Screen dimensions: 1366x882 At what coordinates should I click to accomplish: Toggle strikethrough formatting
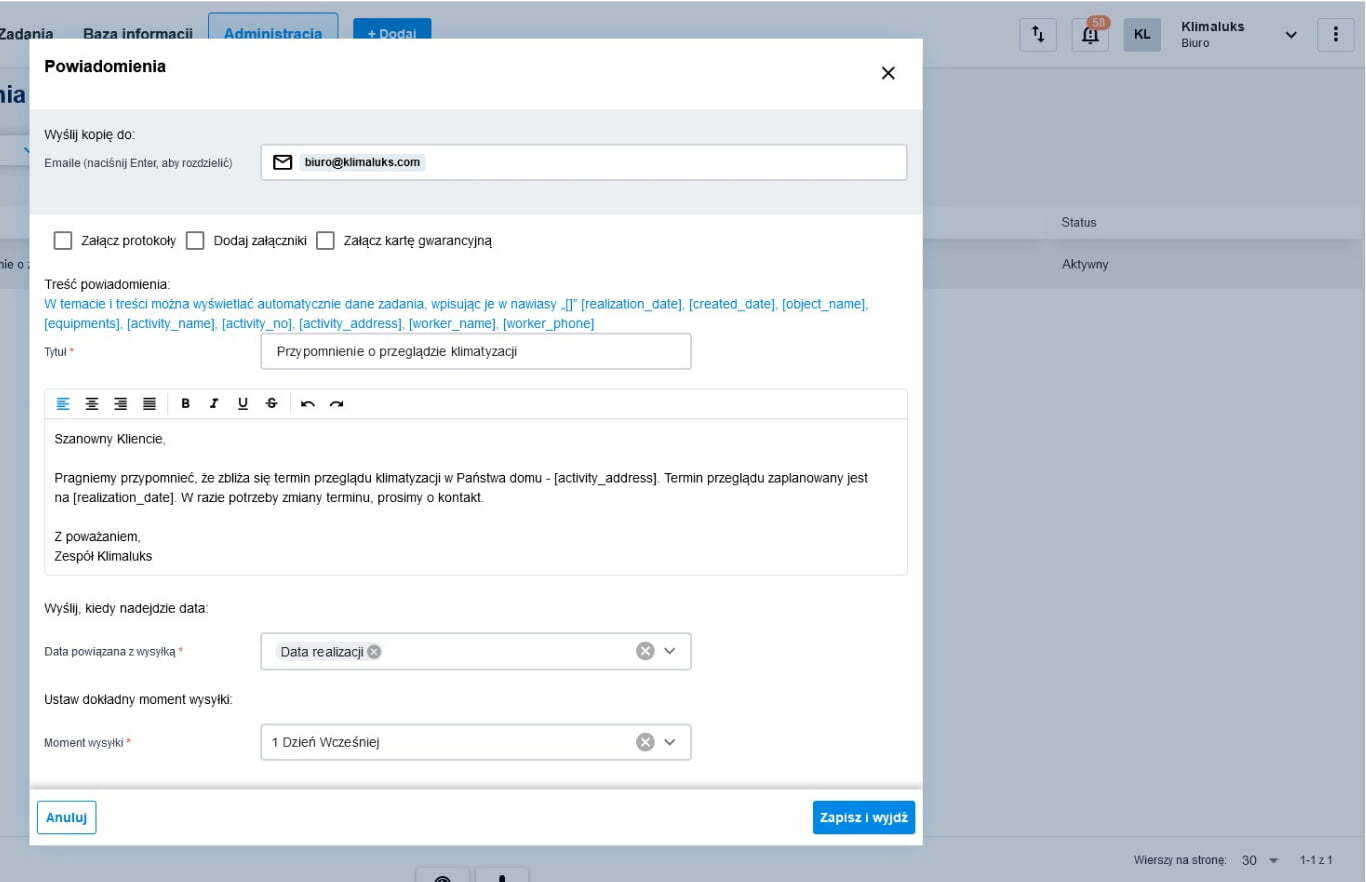[x=272, y=404]
